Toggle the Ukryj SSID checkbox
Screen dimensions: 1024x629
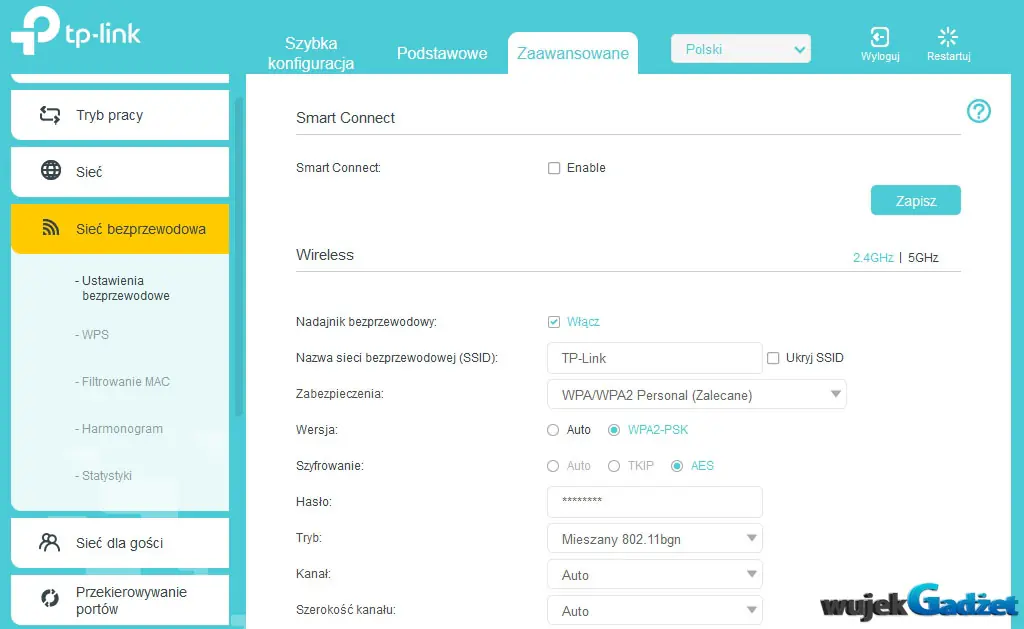773,358
